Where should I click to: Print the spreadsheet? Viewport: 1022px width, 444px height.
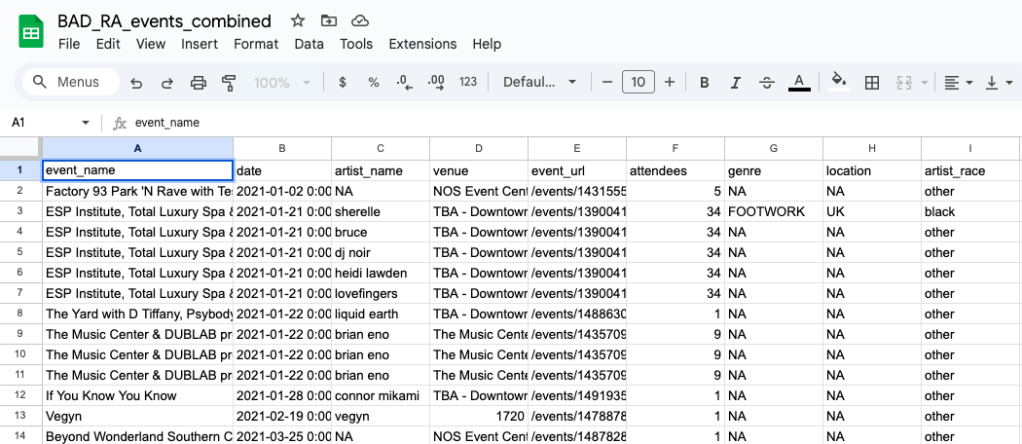(x=198, y=83)
